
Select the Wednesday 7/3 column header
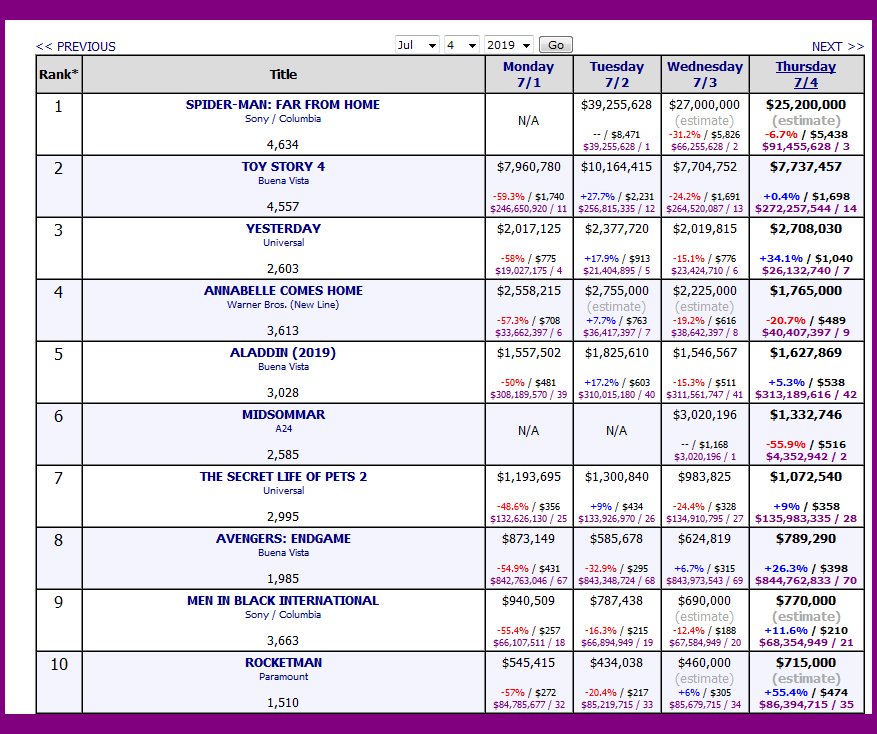[704, 74]
